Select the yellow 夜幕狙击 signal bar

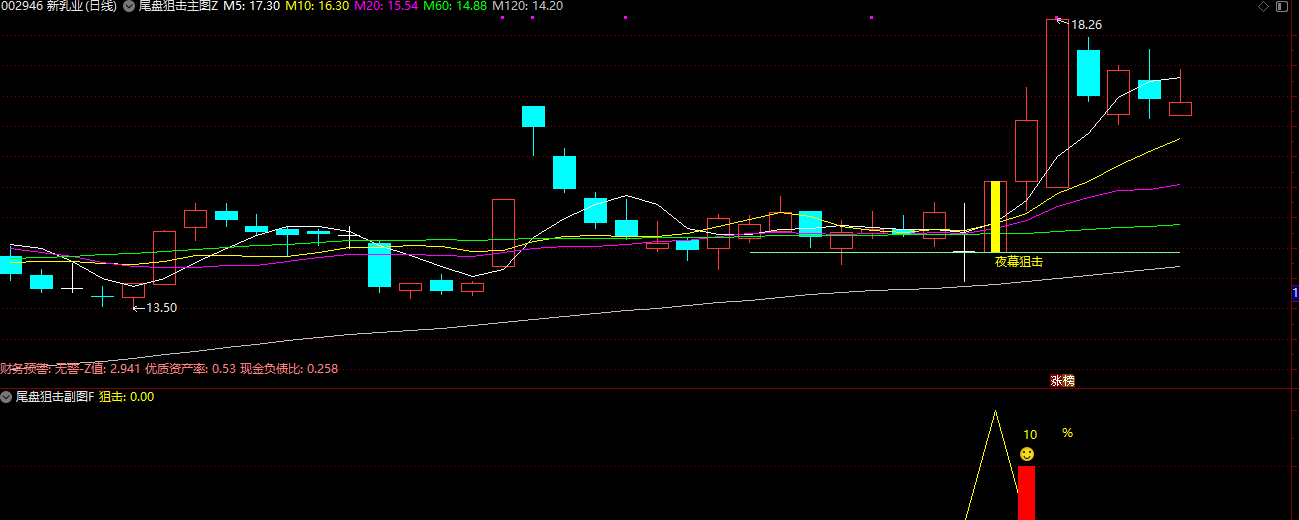tap(996, 216)
